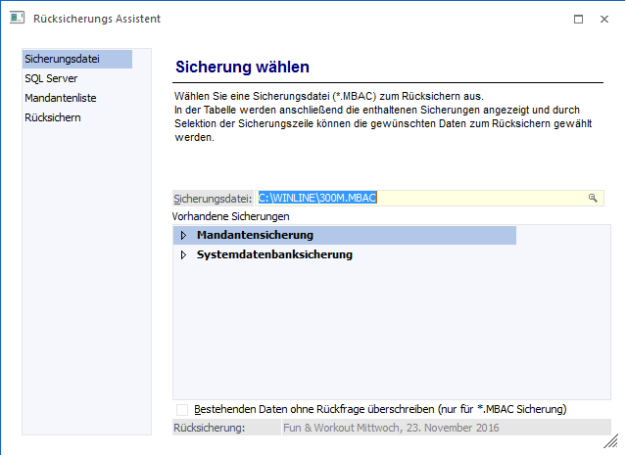Click the Rücksicherungs Assistent title bar icon

pos(17,19)
